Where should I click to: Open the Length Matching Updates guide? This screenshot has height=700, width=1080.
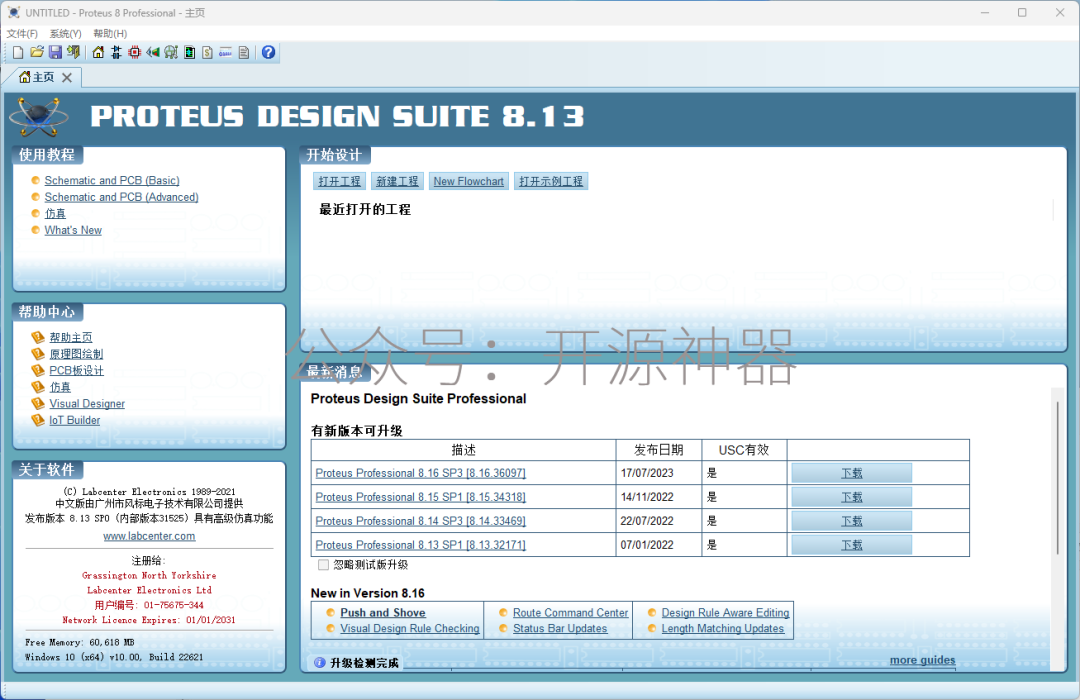tap(723, 628)
